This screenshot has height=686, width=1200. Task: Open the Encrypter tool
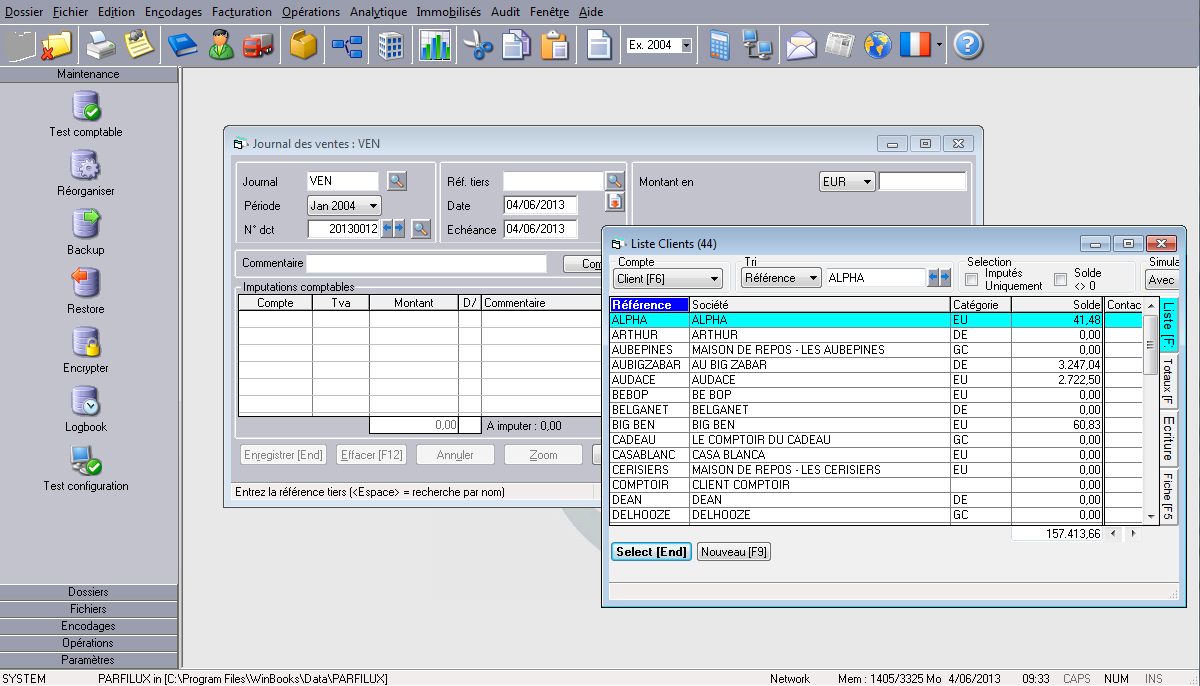[x=86, y=342]
